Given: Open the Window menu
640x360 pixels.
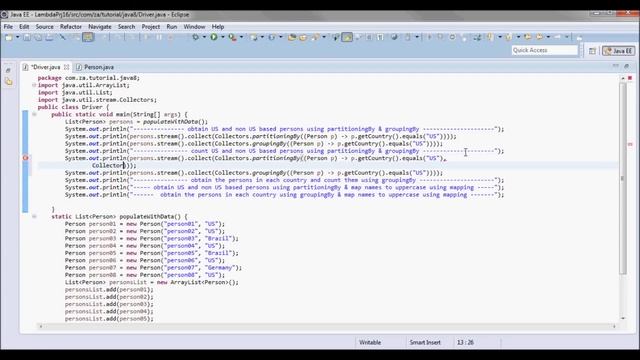Looking at the screenshot, I should point(194,27).
